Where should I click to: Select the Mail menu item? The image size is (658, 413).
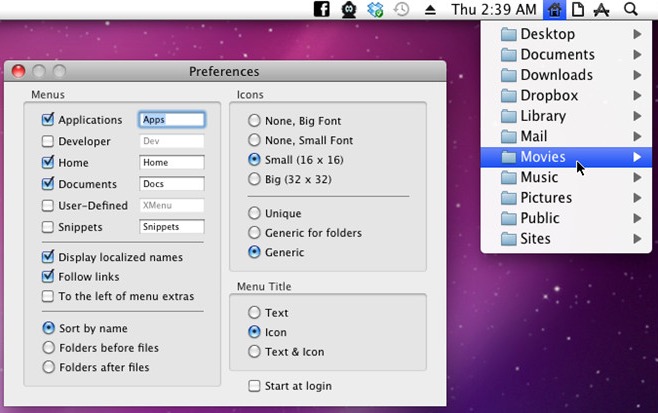pos(566,136)
